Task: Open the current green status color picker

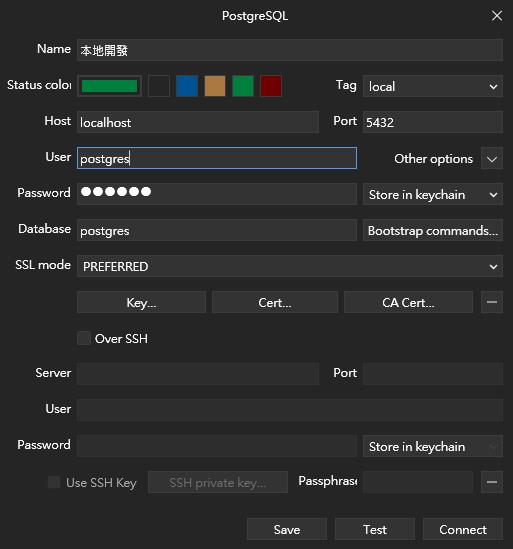Action: coord(109,86)
